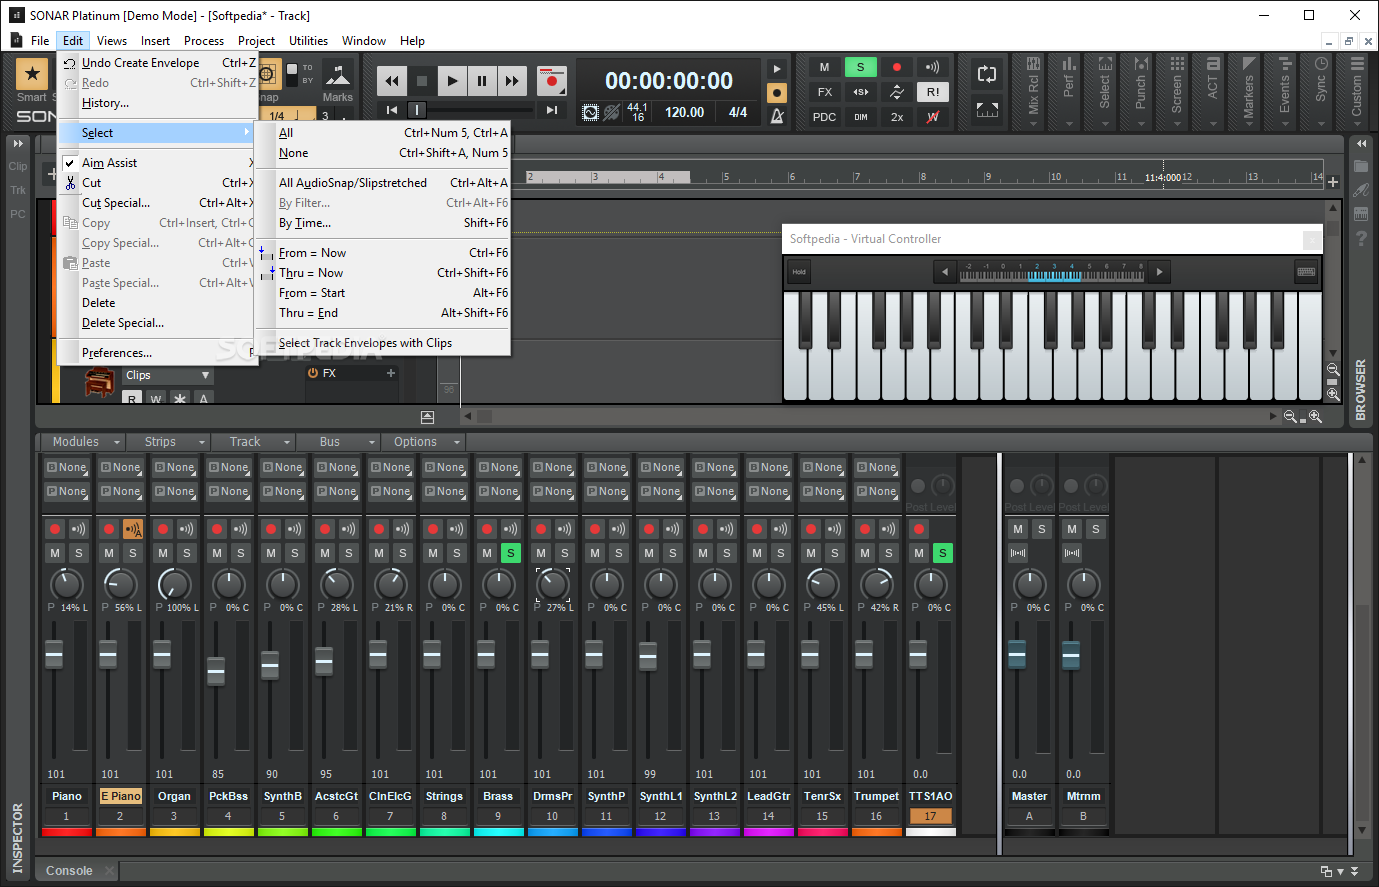
Task: Choose From = Now menu entry
Action: (383, 253)
